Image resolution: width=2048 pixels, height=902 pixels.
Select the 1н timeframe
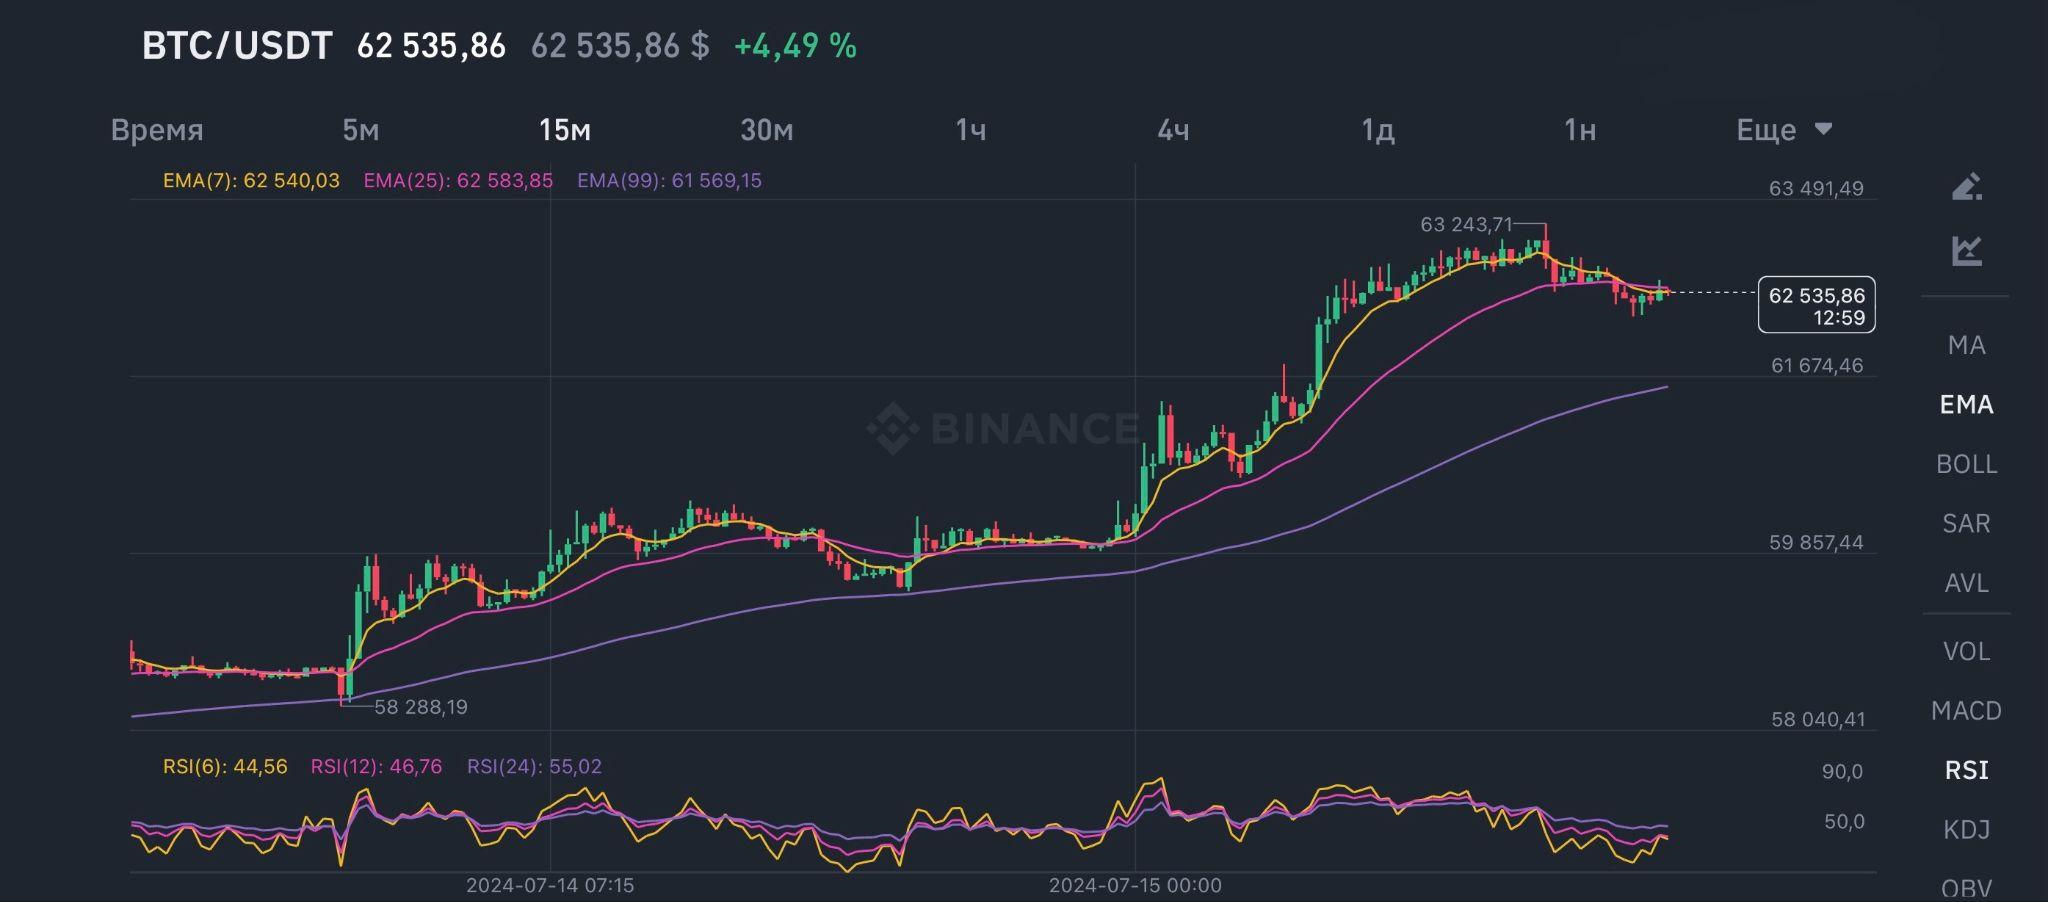tap(1580, 130)
